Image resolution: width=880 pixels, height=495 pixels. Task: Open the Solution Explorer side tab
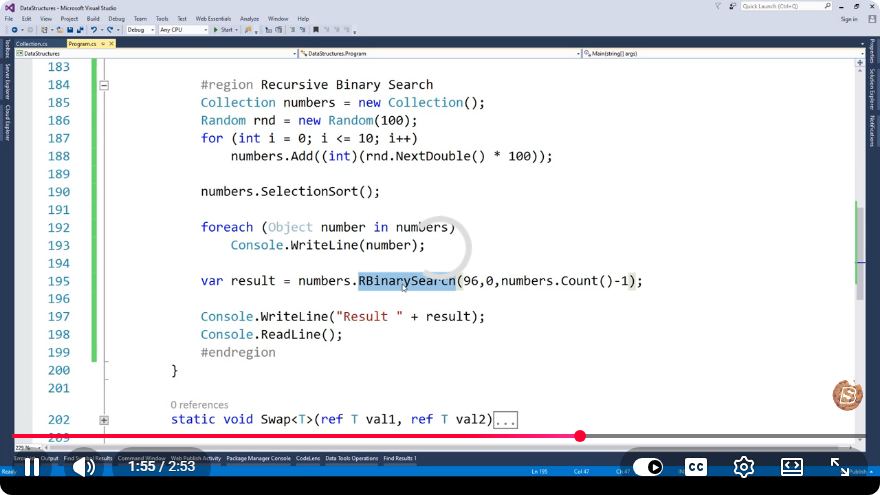[x=872, y=89]
